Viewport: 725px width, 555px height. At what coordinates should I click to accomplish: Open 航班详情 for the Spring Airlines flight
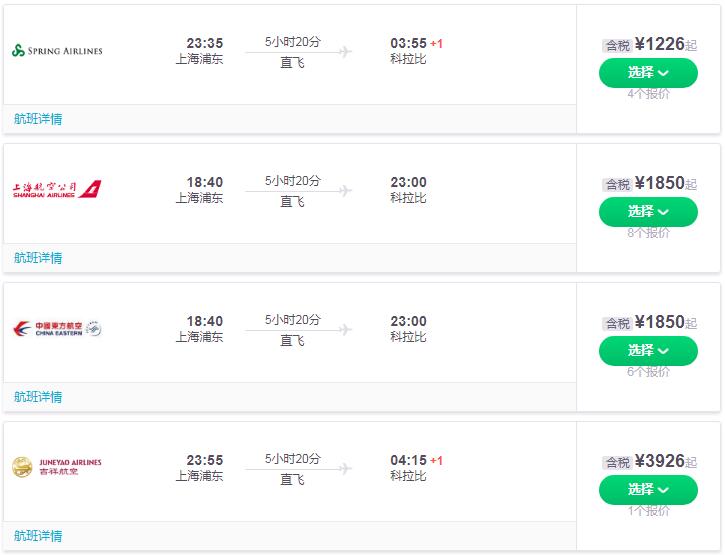pyautogui.click(x=38, y=119)
